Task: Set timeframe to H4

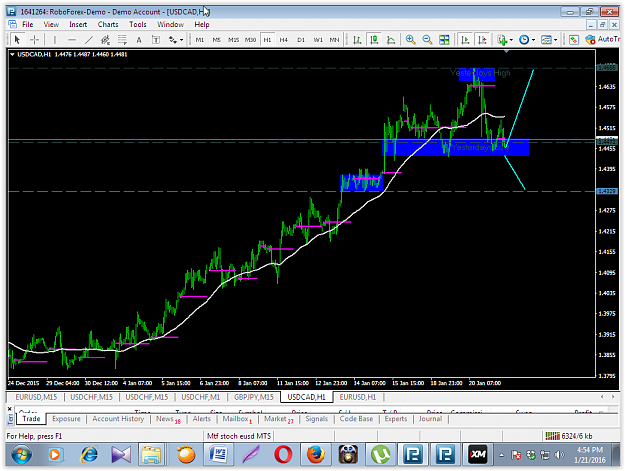Action: (x=283, y=40)
